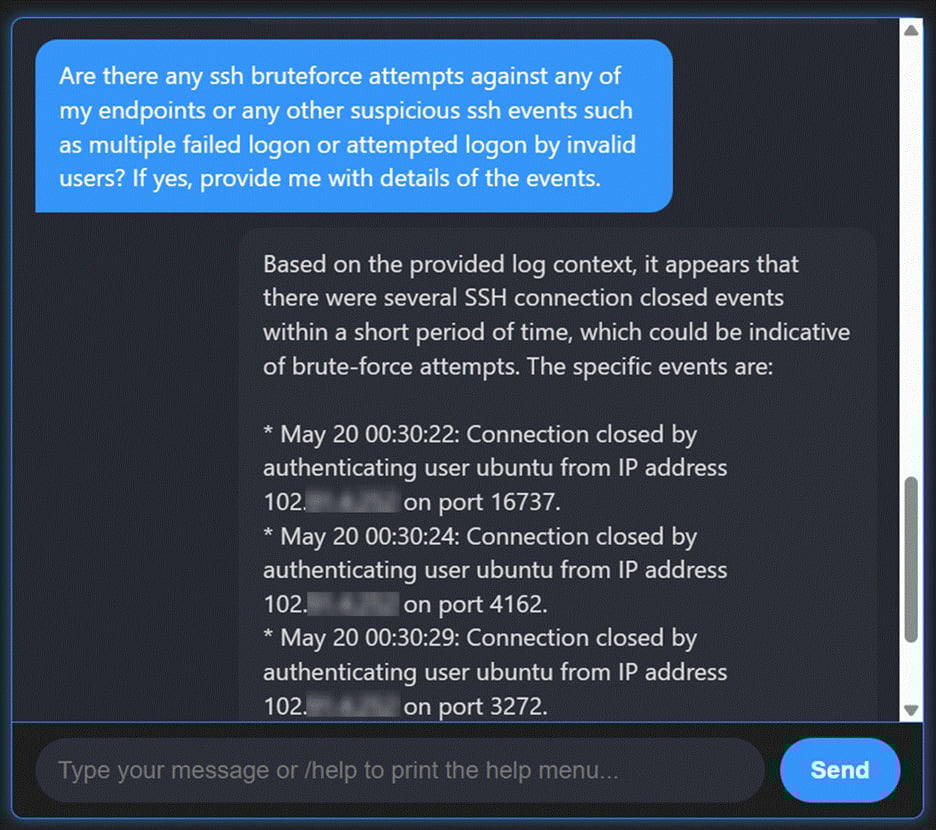
Task: Focus the 'Type your message' input field
Action: pyautogui.click(x=400, y=770)
